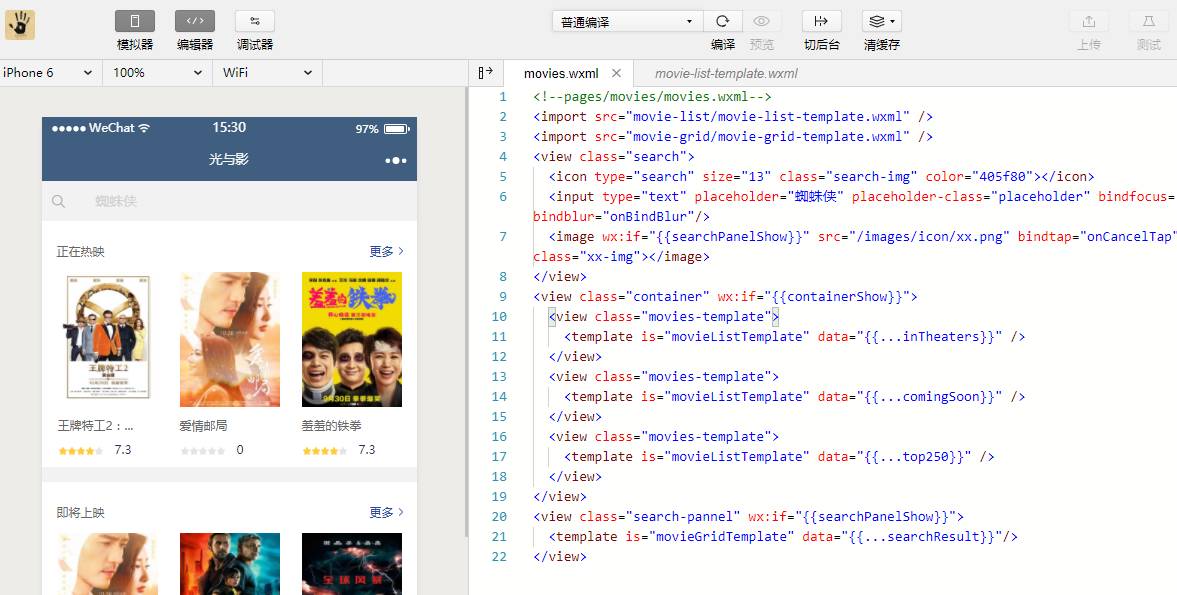
Task: Click the simulator panel vertical scrollbar
Action: [x=466, y=311]
